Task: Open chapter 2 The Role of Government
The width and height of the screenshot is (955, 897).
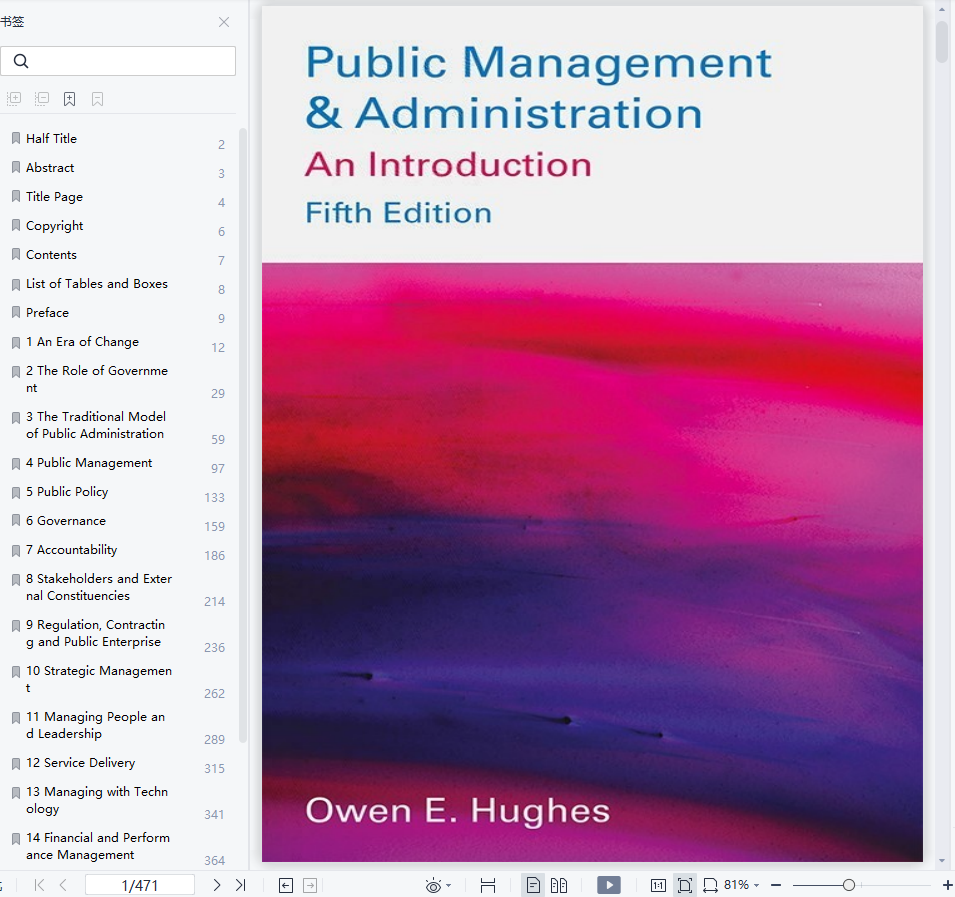Action: pos(97,379)
